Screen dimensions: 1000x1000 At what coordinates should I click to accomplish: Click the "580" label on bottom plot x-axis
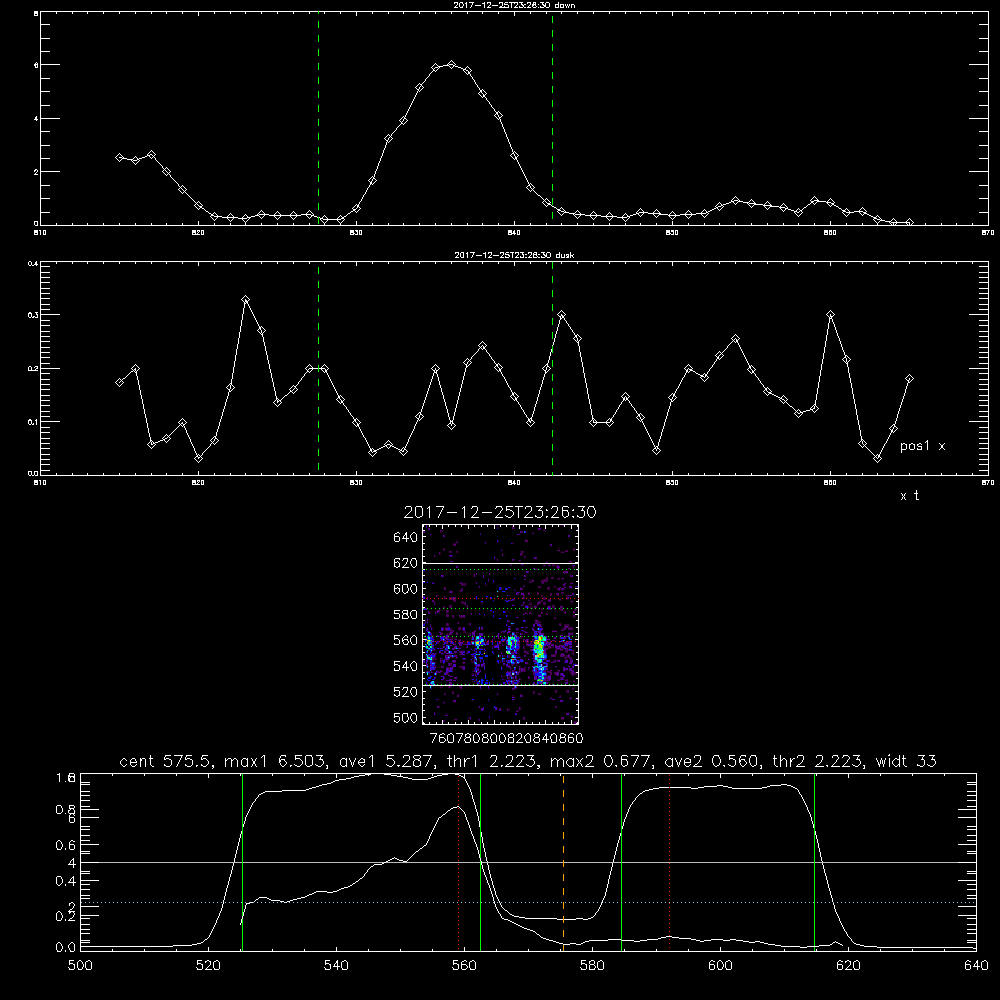(592, 966)
